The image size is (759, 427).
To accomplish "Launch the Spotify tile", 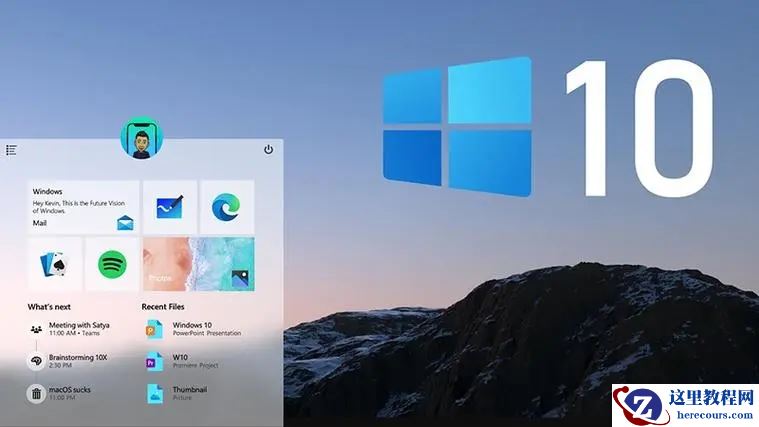I will coord(112,264).
